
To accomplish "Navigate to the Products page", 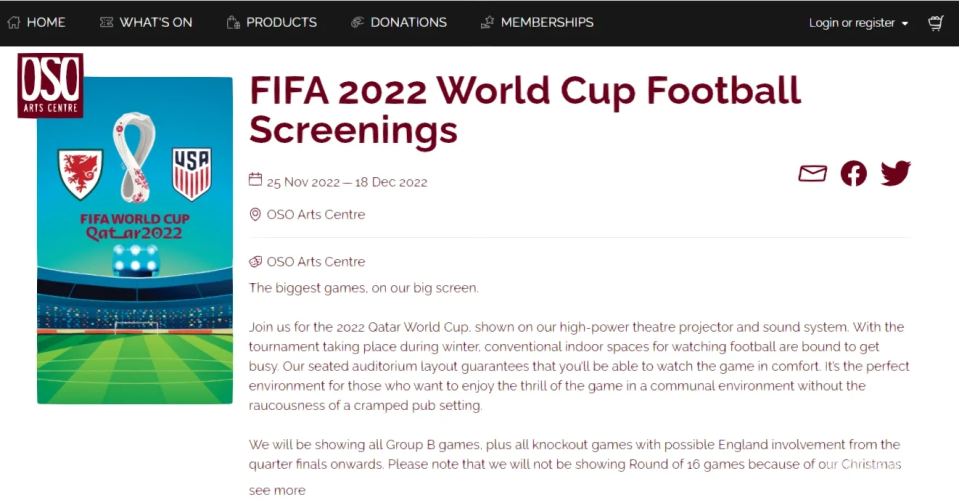I will [x=281, y=22].
